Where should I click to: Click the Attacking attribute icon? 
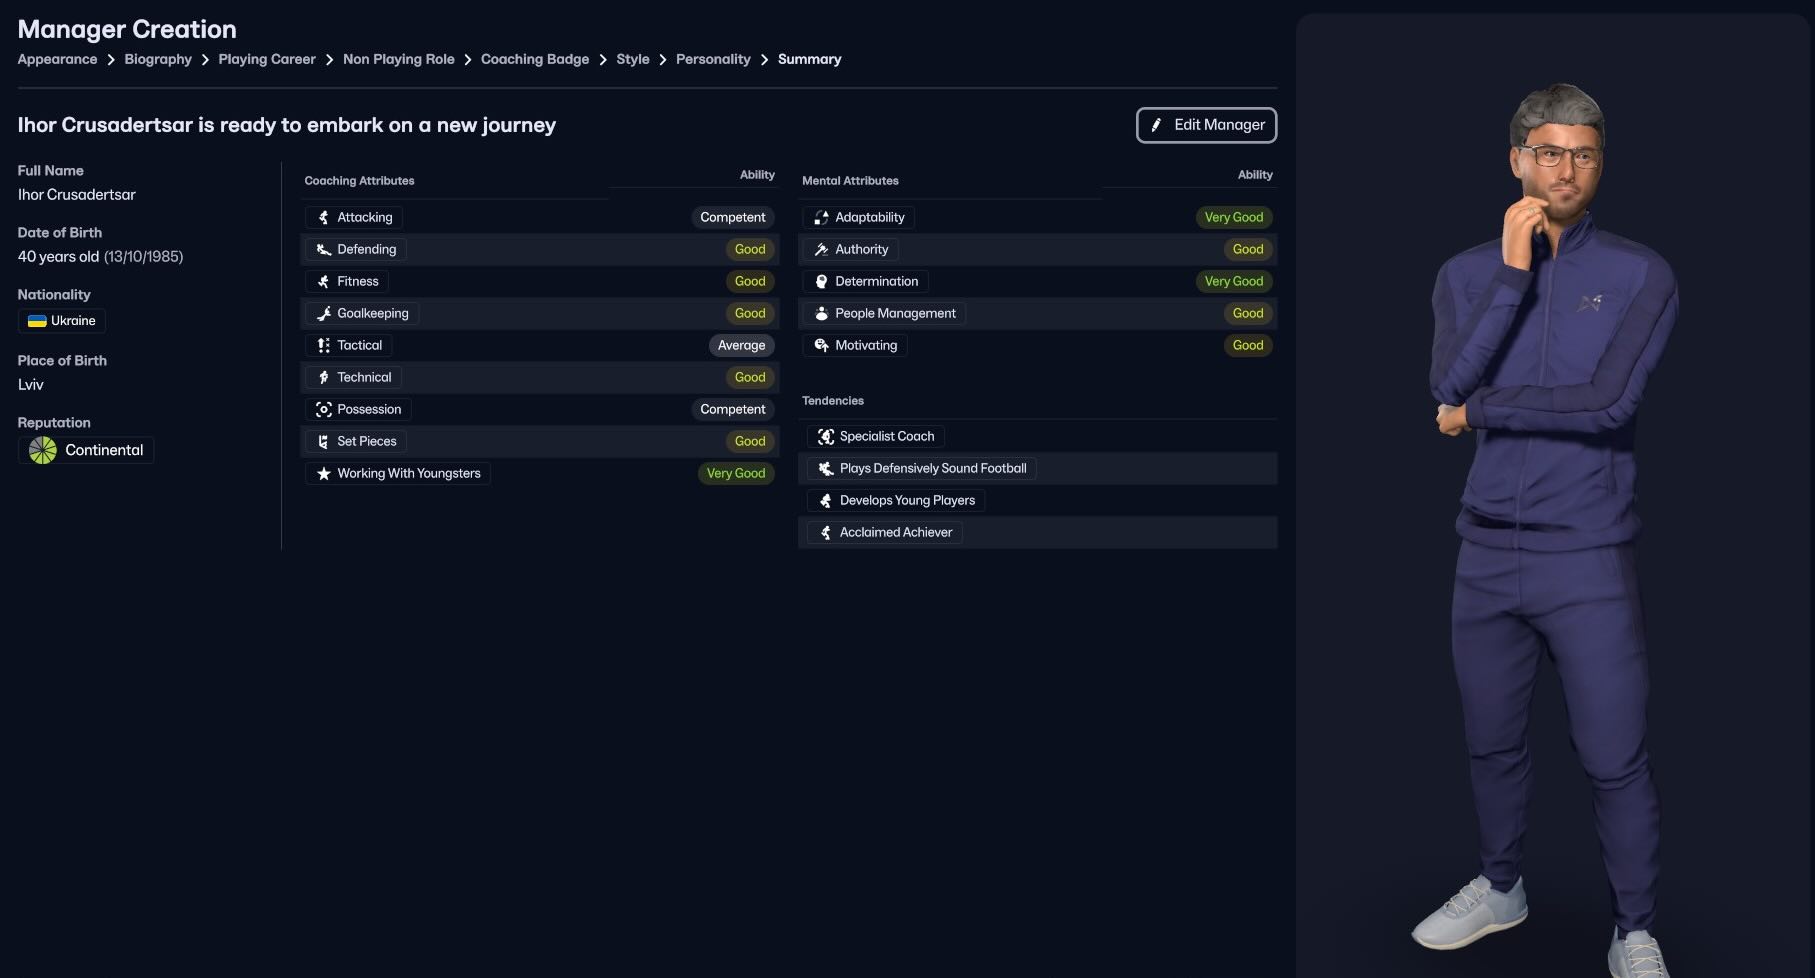pyautogui.click(x=323, y=217)
